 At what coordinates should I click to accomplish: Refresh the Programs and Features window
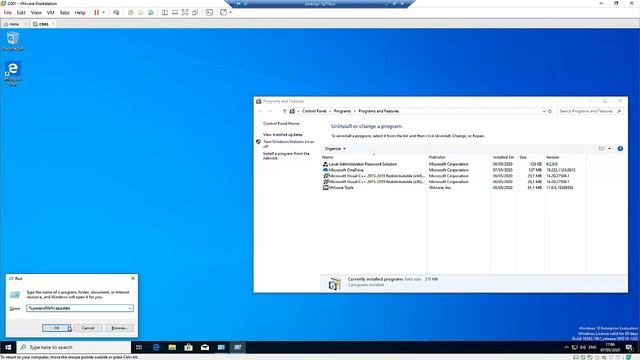point(550,111)
